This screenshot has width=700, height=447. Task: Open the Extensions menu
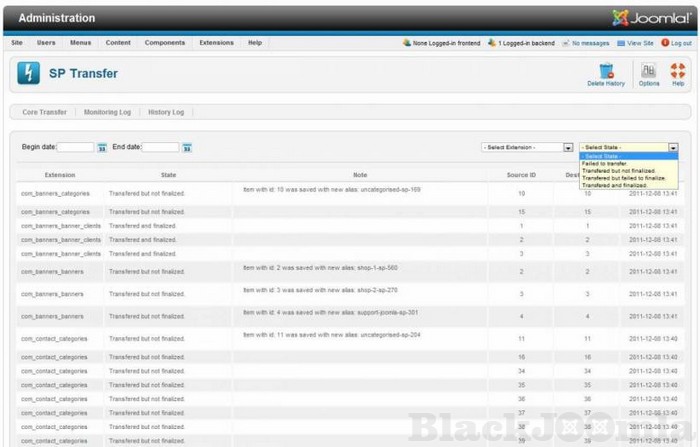point(216,43)
